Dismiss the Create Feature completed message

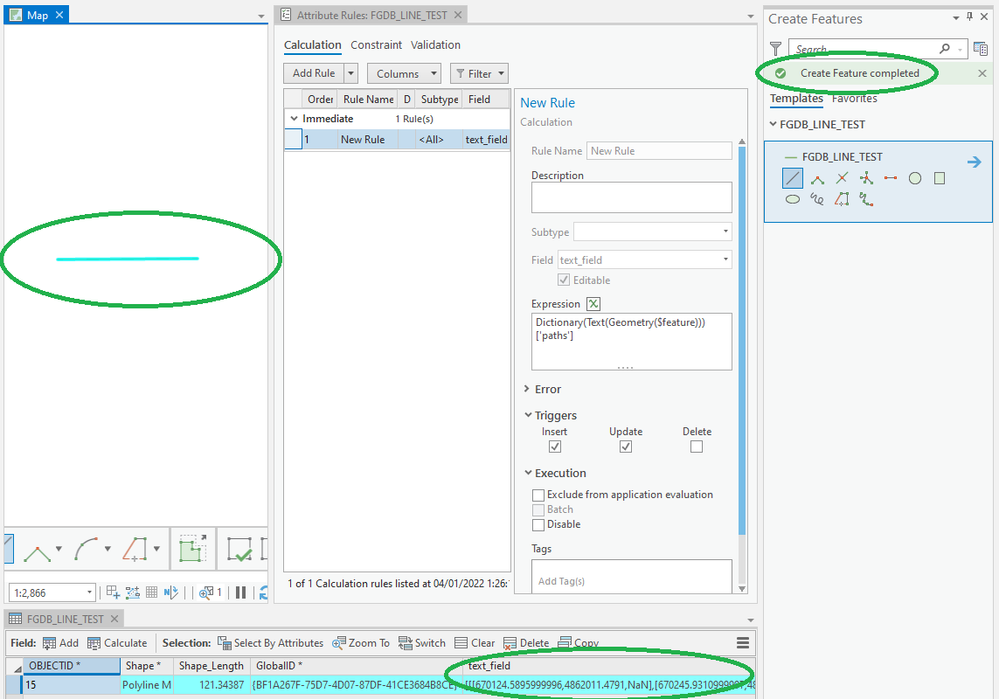click(982, 73)
